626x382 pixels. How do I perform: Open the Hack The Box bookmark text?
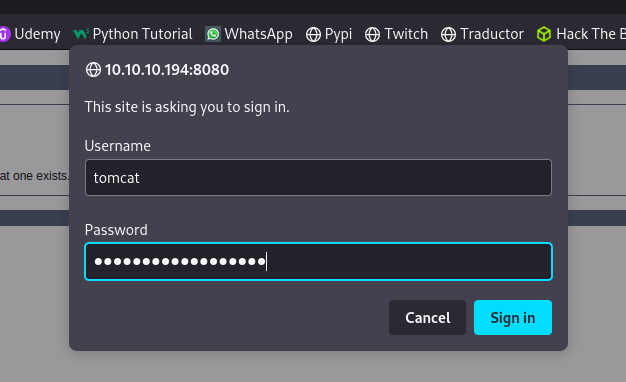tap(591, 34)
